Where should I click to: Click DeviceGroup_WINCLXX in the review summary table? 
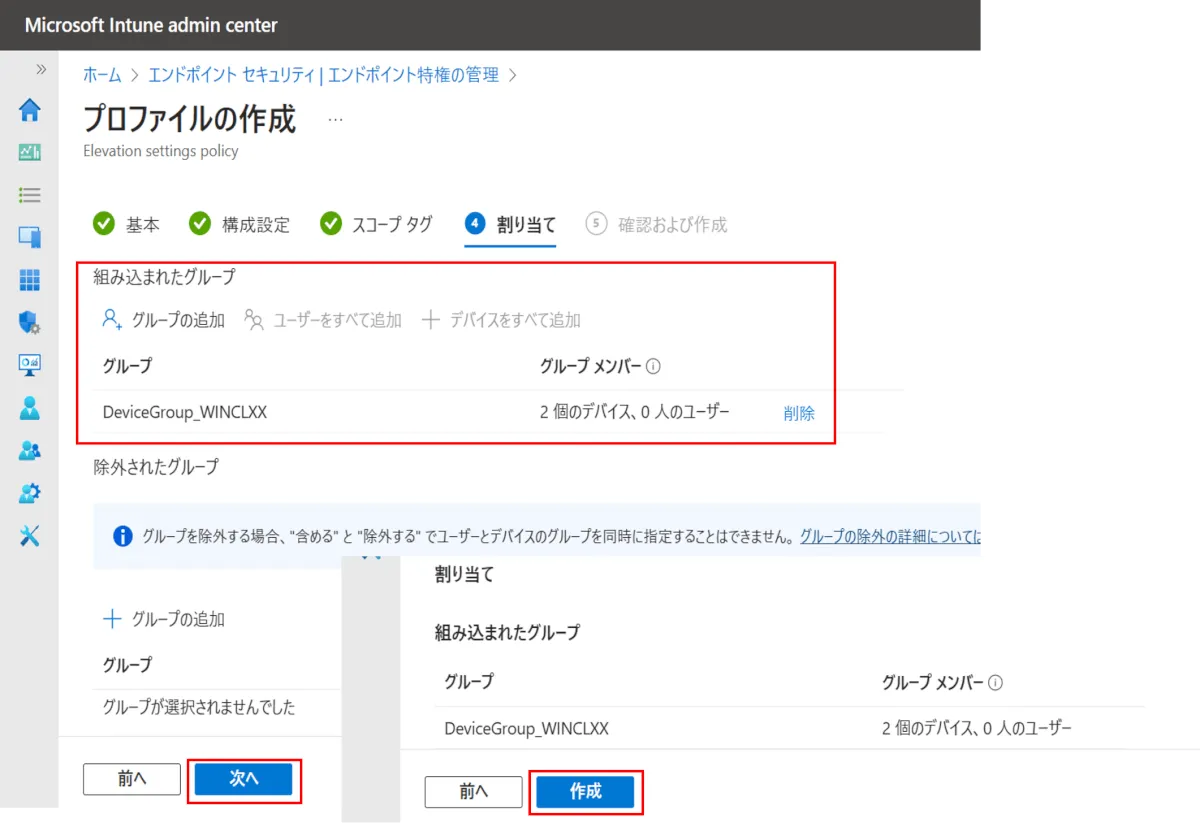[x=527, y=728]
